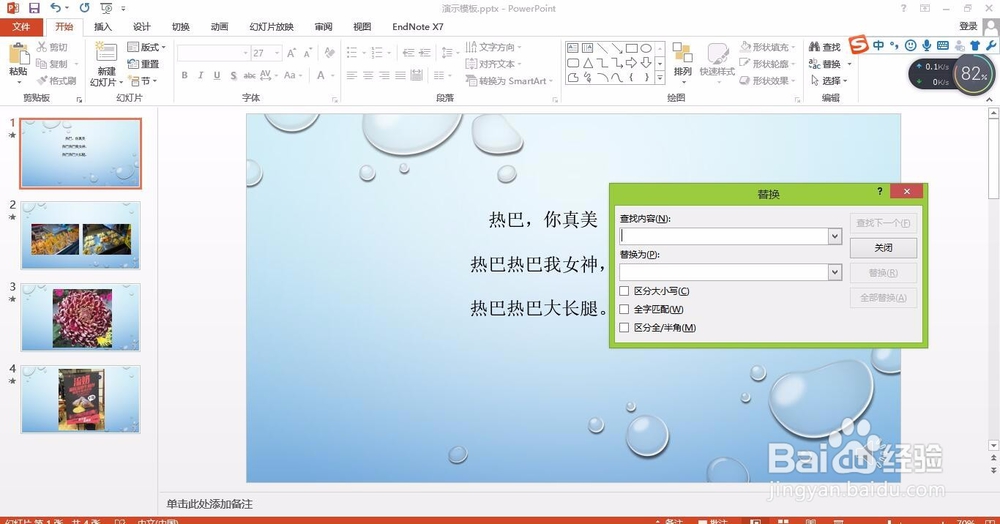Switch to the Animations (动画) tab
1000x524 pixels.
point(219,27)
